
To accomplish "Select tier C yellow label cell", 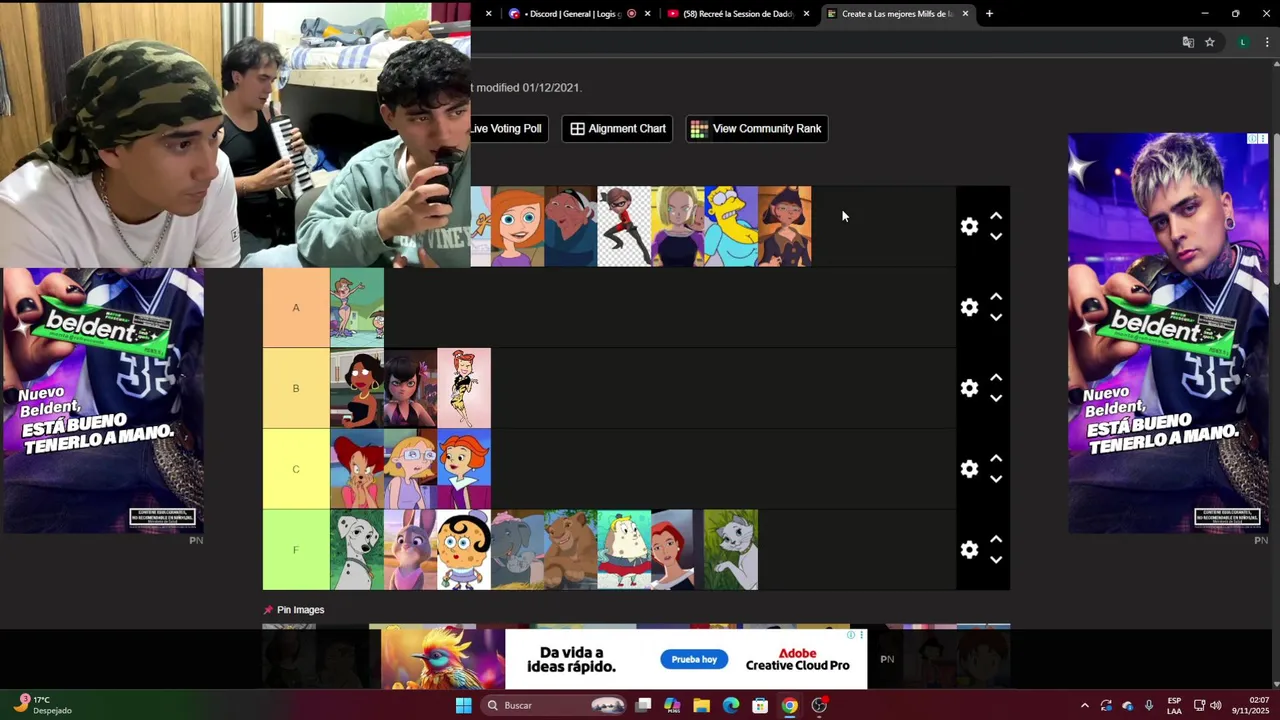I will point(296,469).
